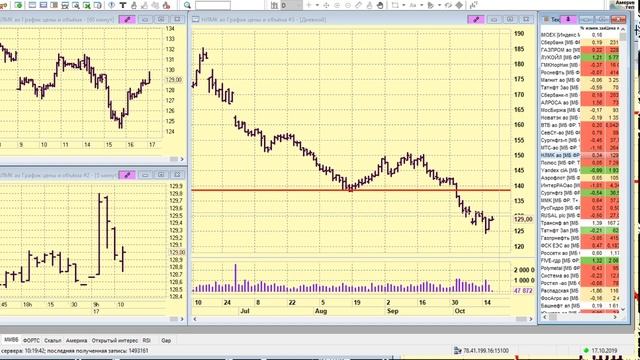This screenshot has height=360, width=640.
Task: Select the ЛУКОЙЛ row in quotes table
Action: [580, 58]
